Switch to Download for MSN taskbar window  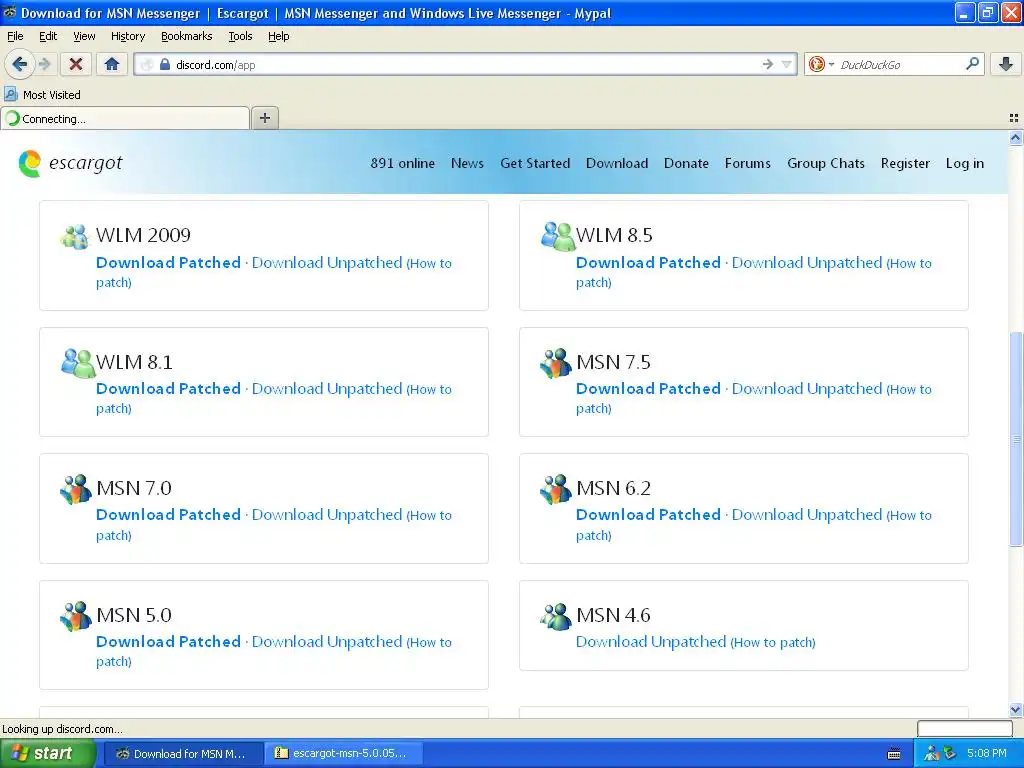pos(184,753)
